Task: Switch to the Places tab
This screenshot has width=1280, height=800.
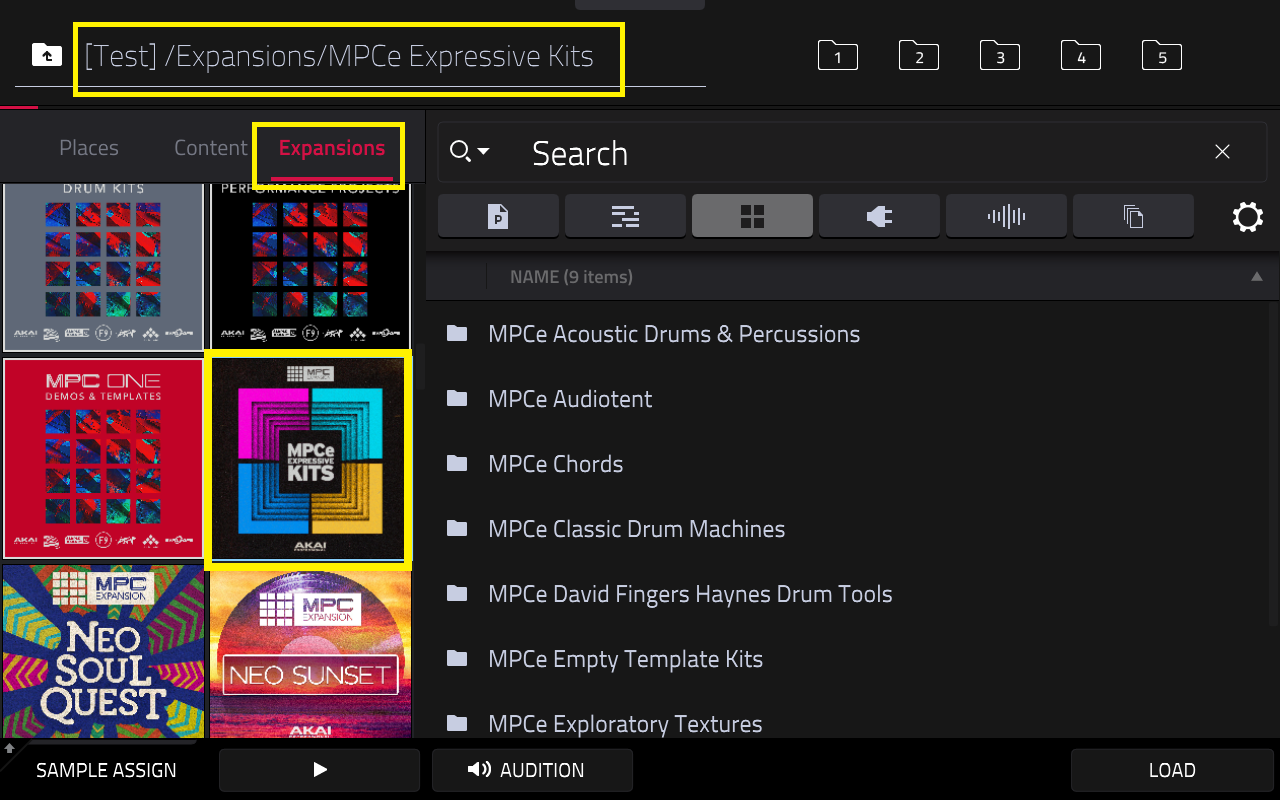Action: click(89, 148)
